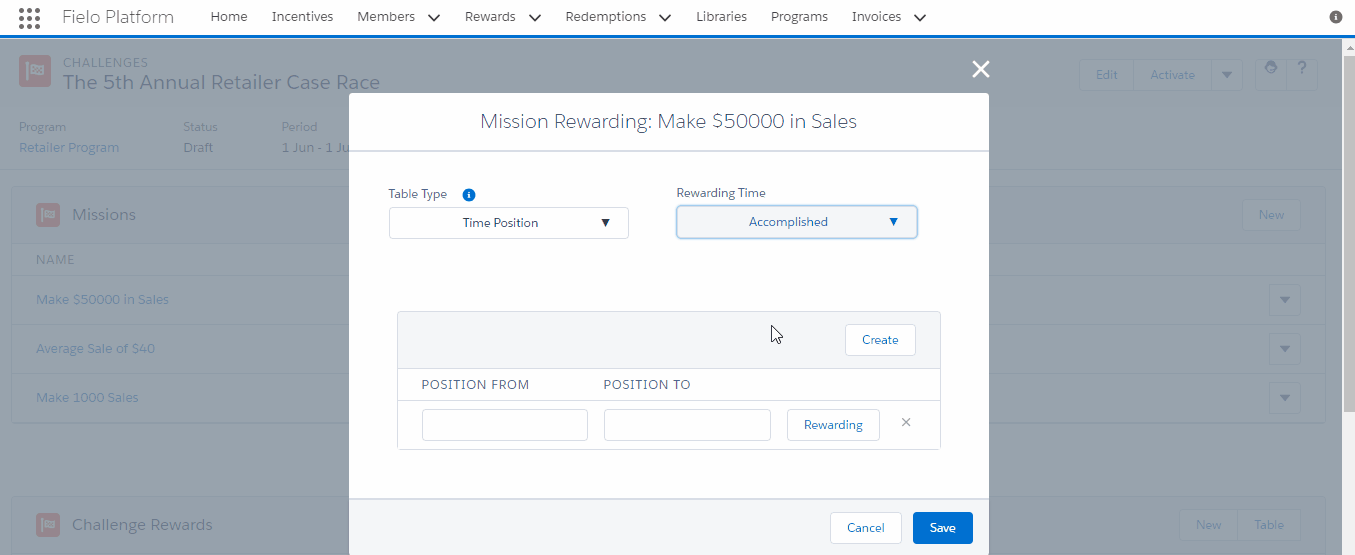Click the Position From input field
Screen dimensions: 1355x555
click(505, 425)
